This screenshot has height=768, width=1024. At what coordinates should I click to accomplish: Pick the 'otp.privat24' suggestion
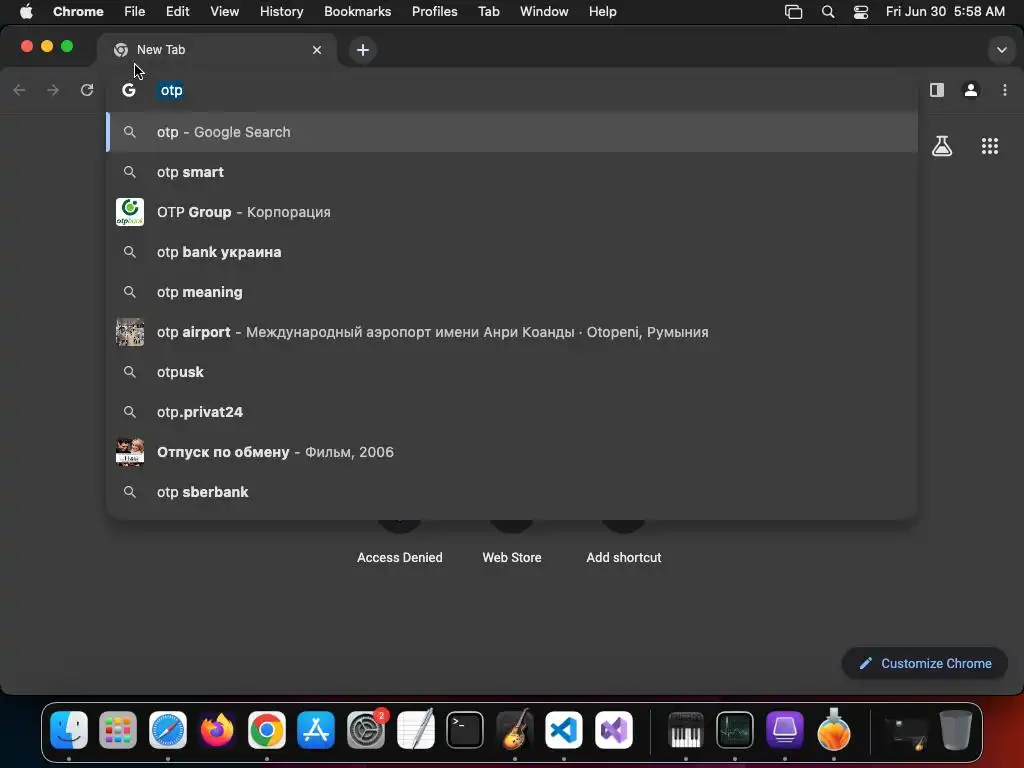(x=512, y=412)
